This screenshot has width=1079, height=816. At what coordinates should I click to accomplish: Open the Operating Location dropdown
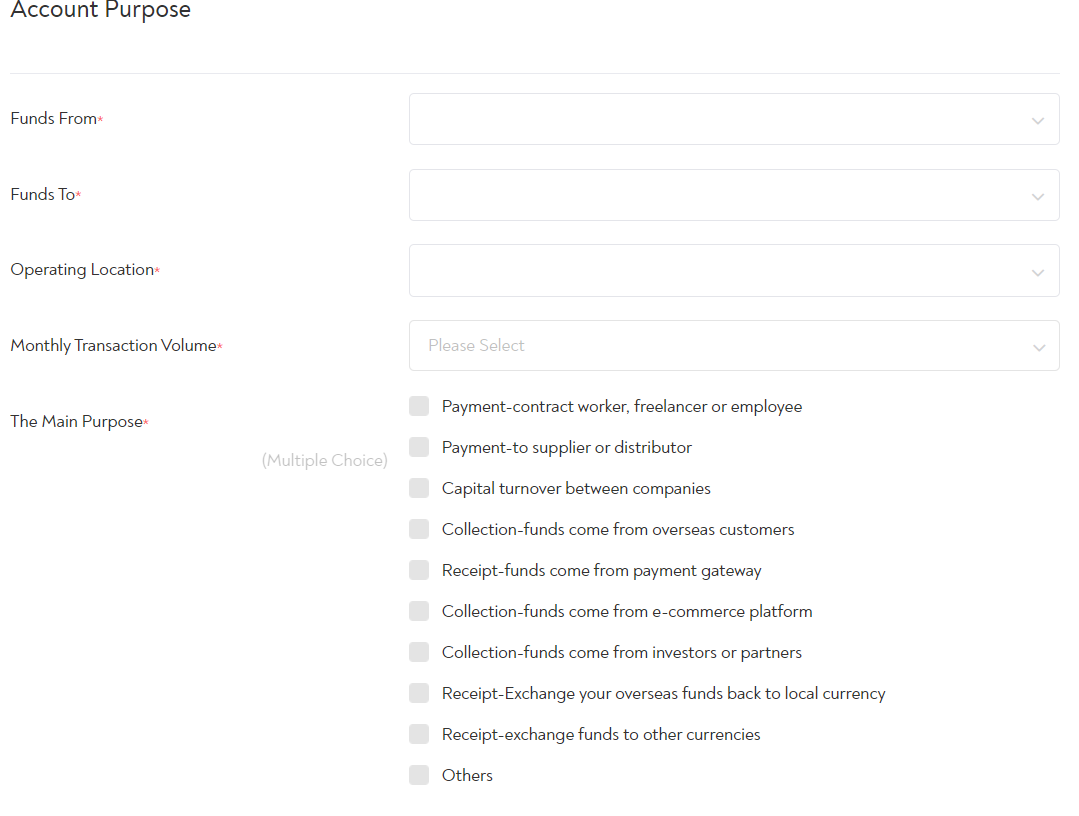click(x=733, y=270)
